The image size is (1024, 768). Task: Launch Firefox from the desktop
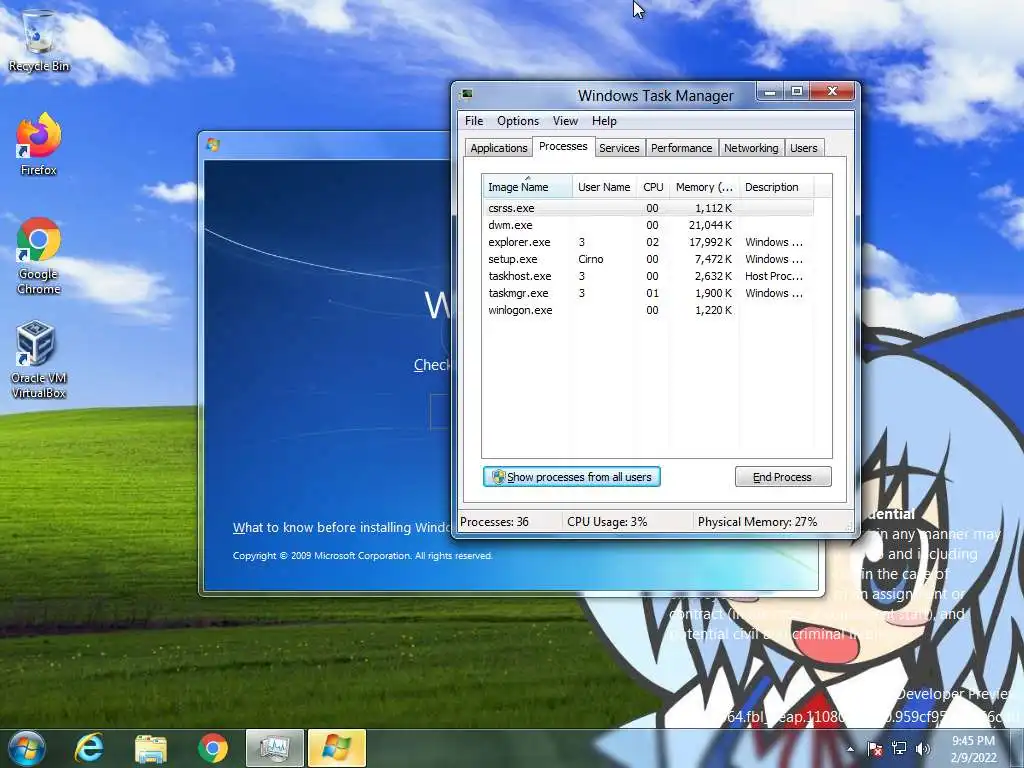(x=39, y=144)
